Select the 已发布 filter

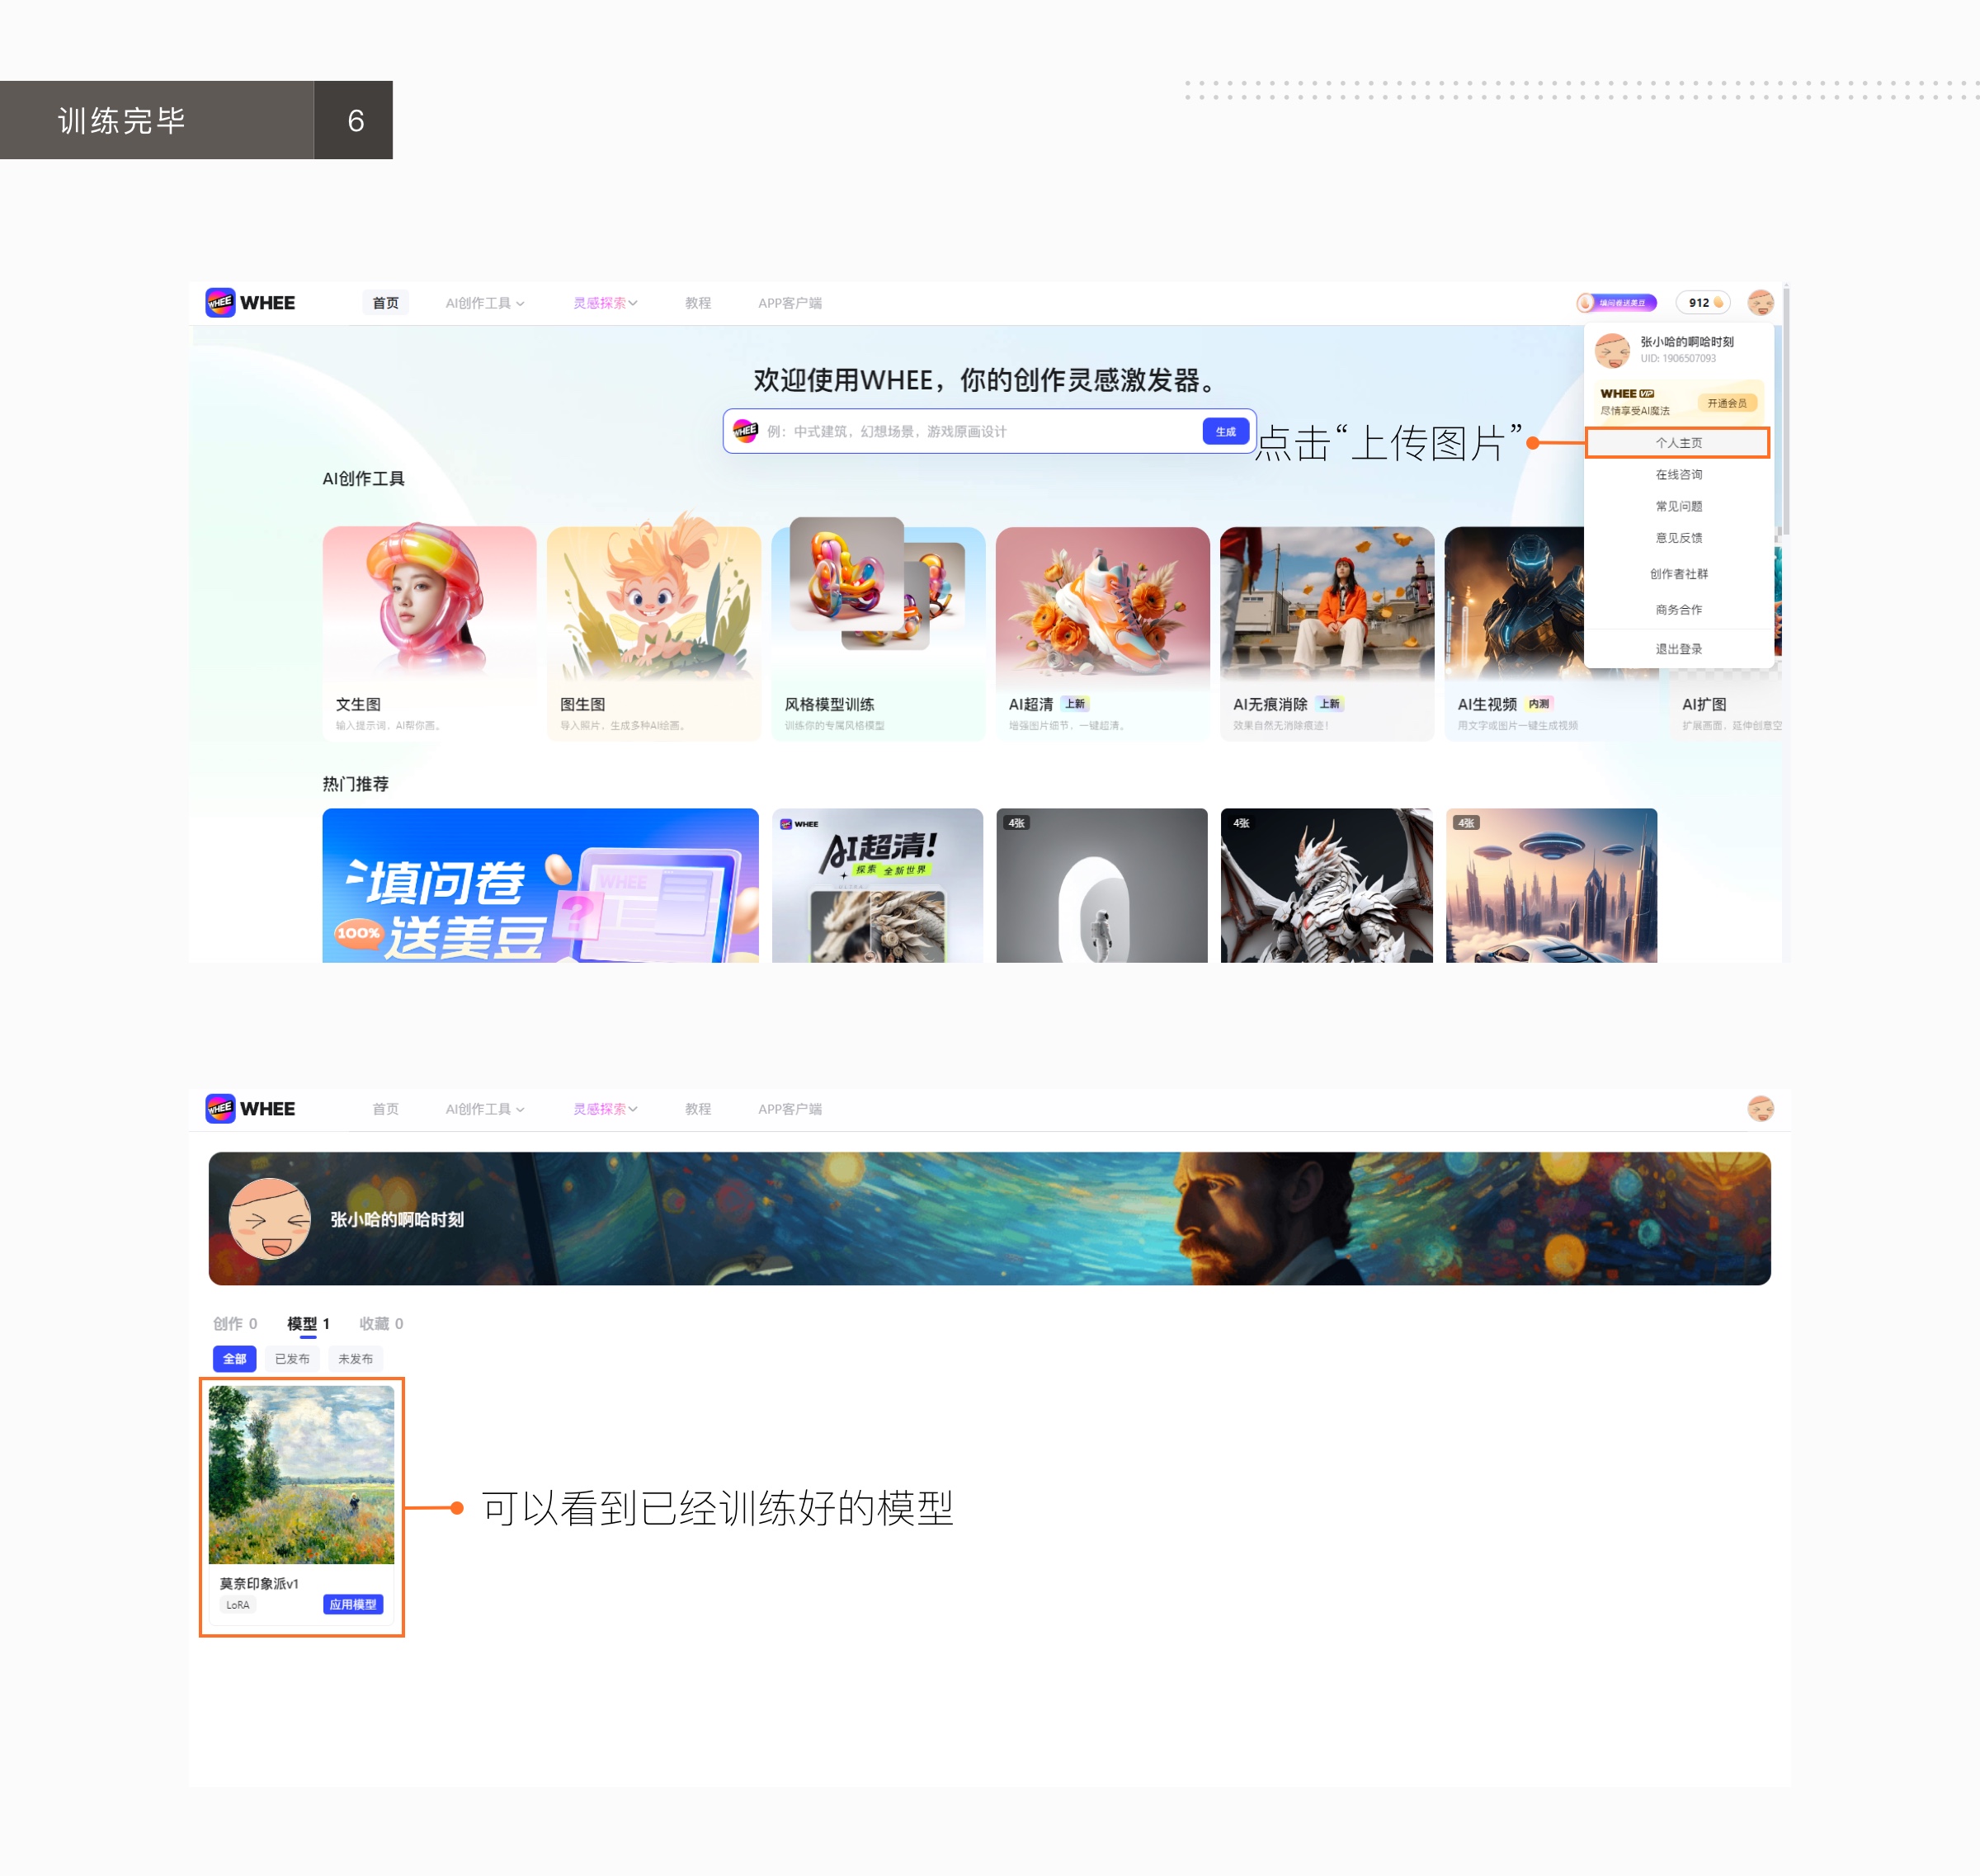pyautogui.click(x=292, y=1358)
